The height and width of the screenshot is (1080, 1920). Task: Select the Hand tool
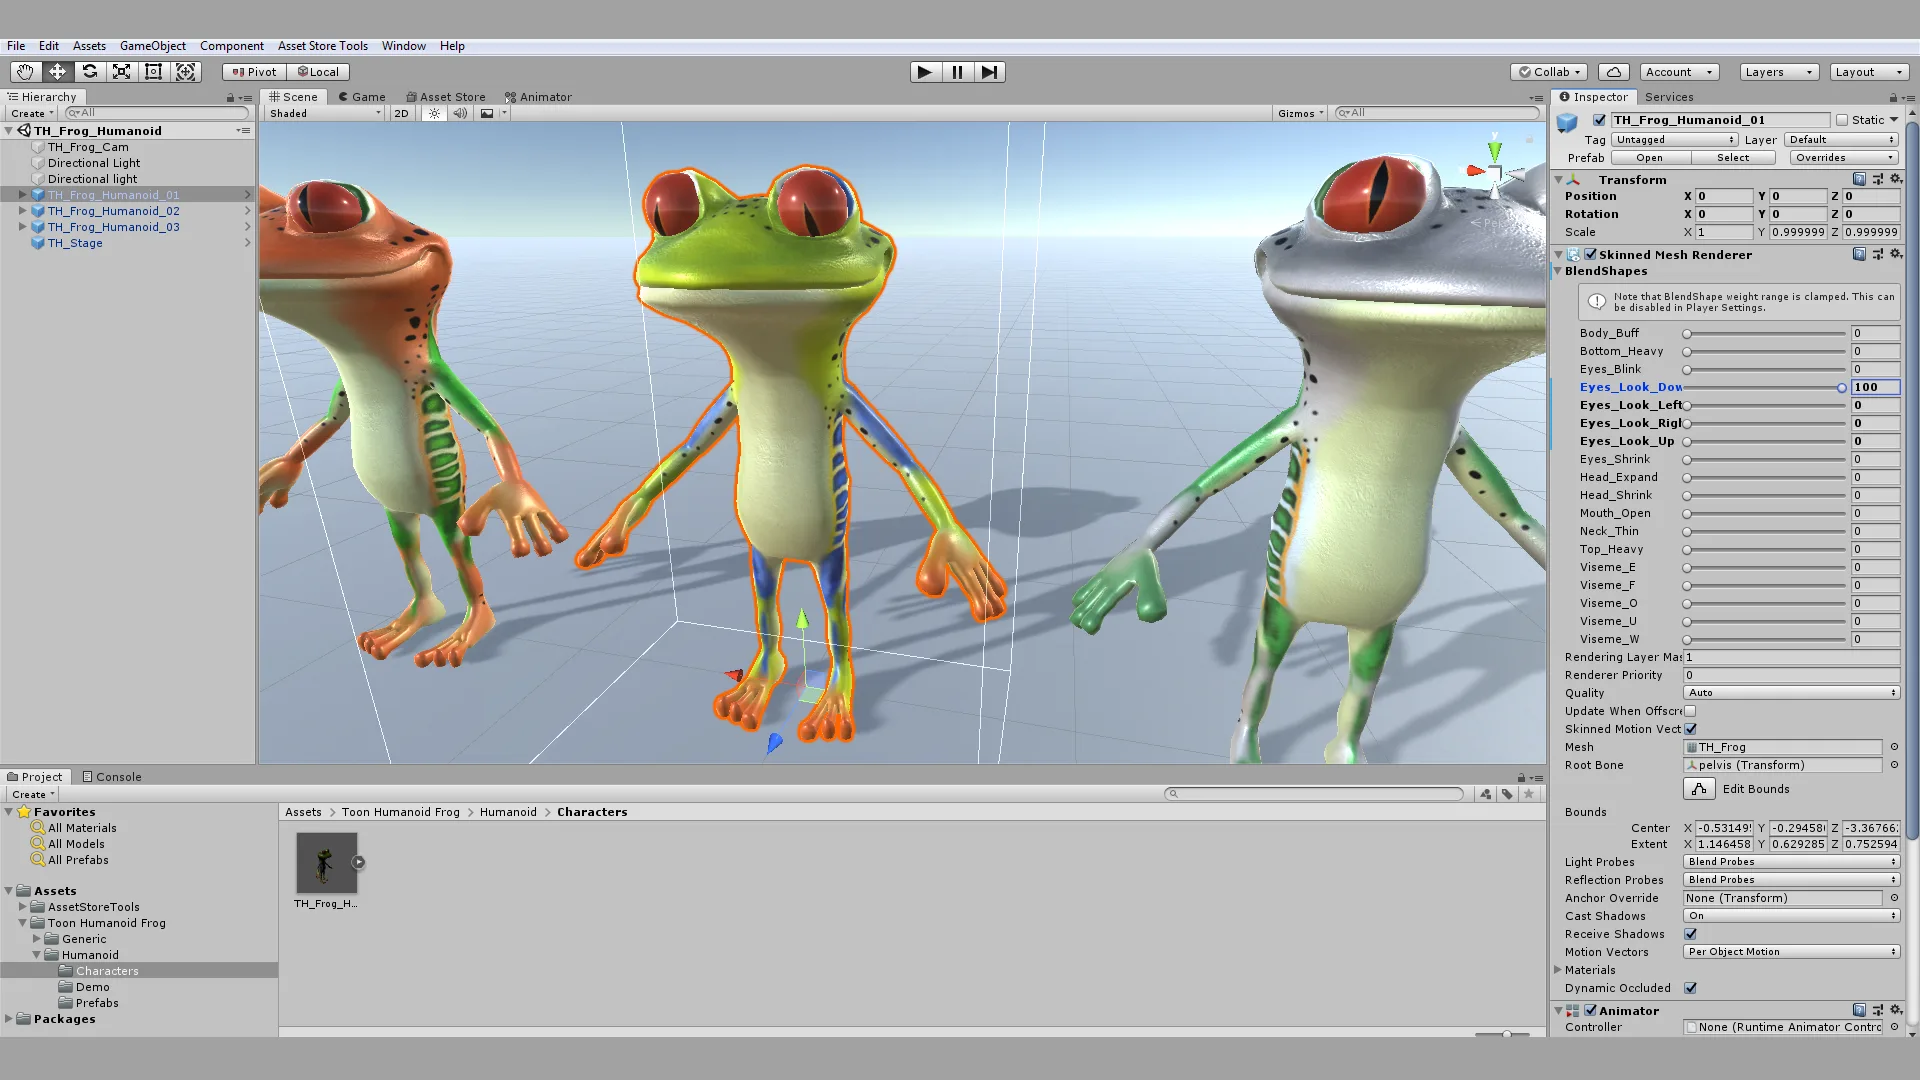point(25,72)
